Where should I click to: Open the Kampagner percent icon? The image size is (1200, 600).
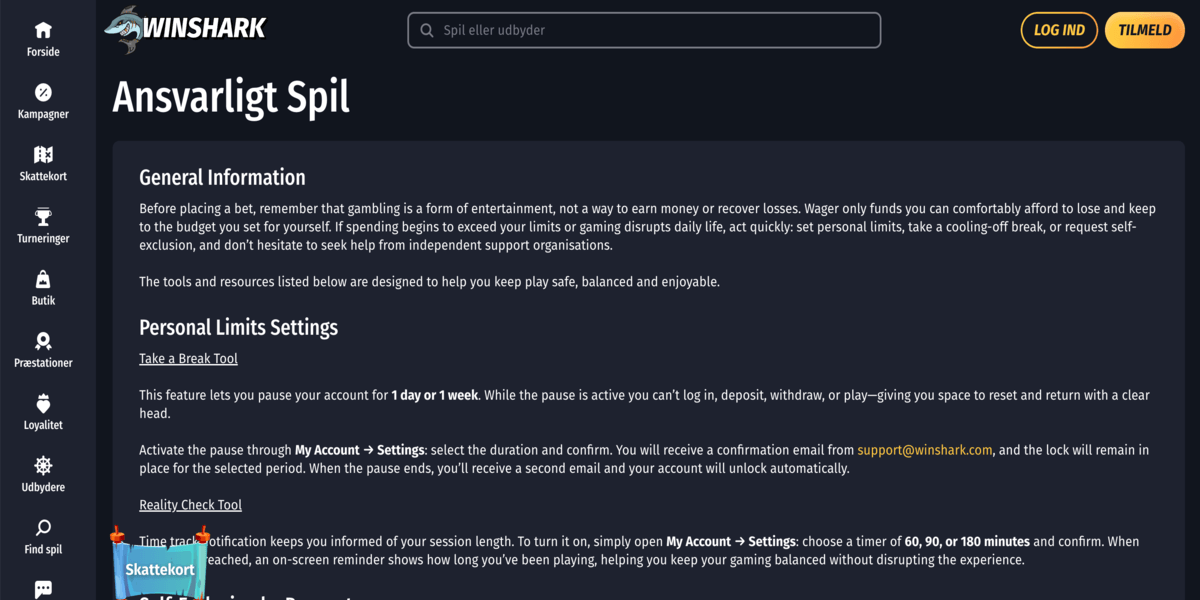[43, 93]
